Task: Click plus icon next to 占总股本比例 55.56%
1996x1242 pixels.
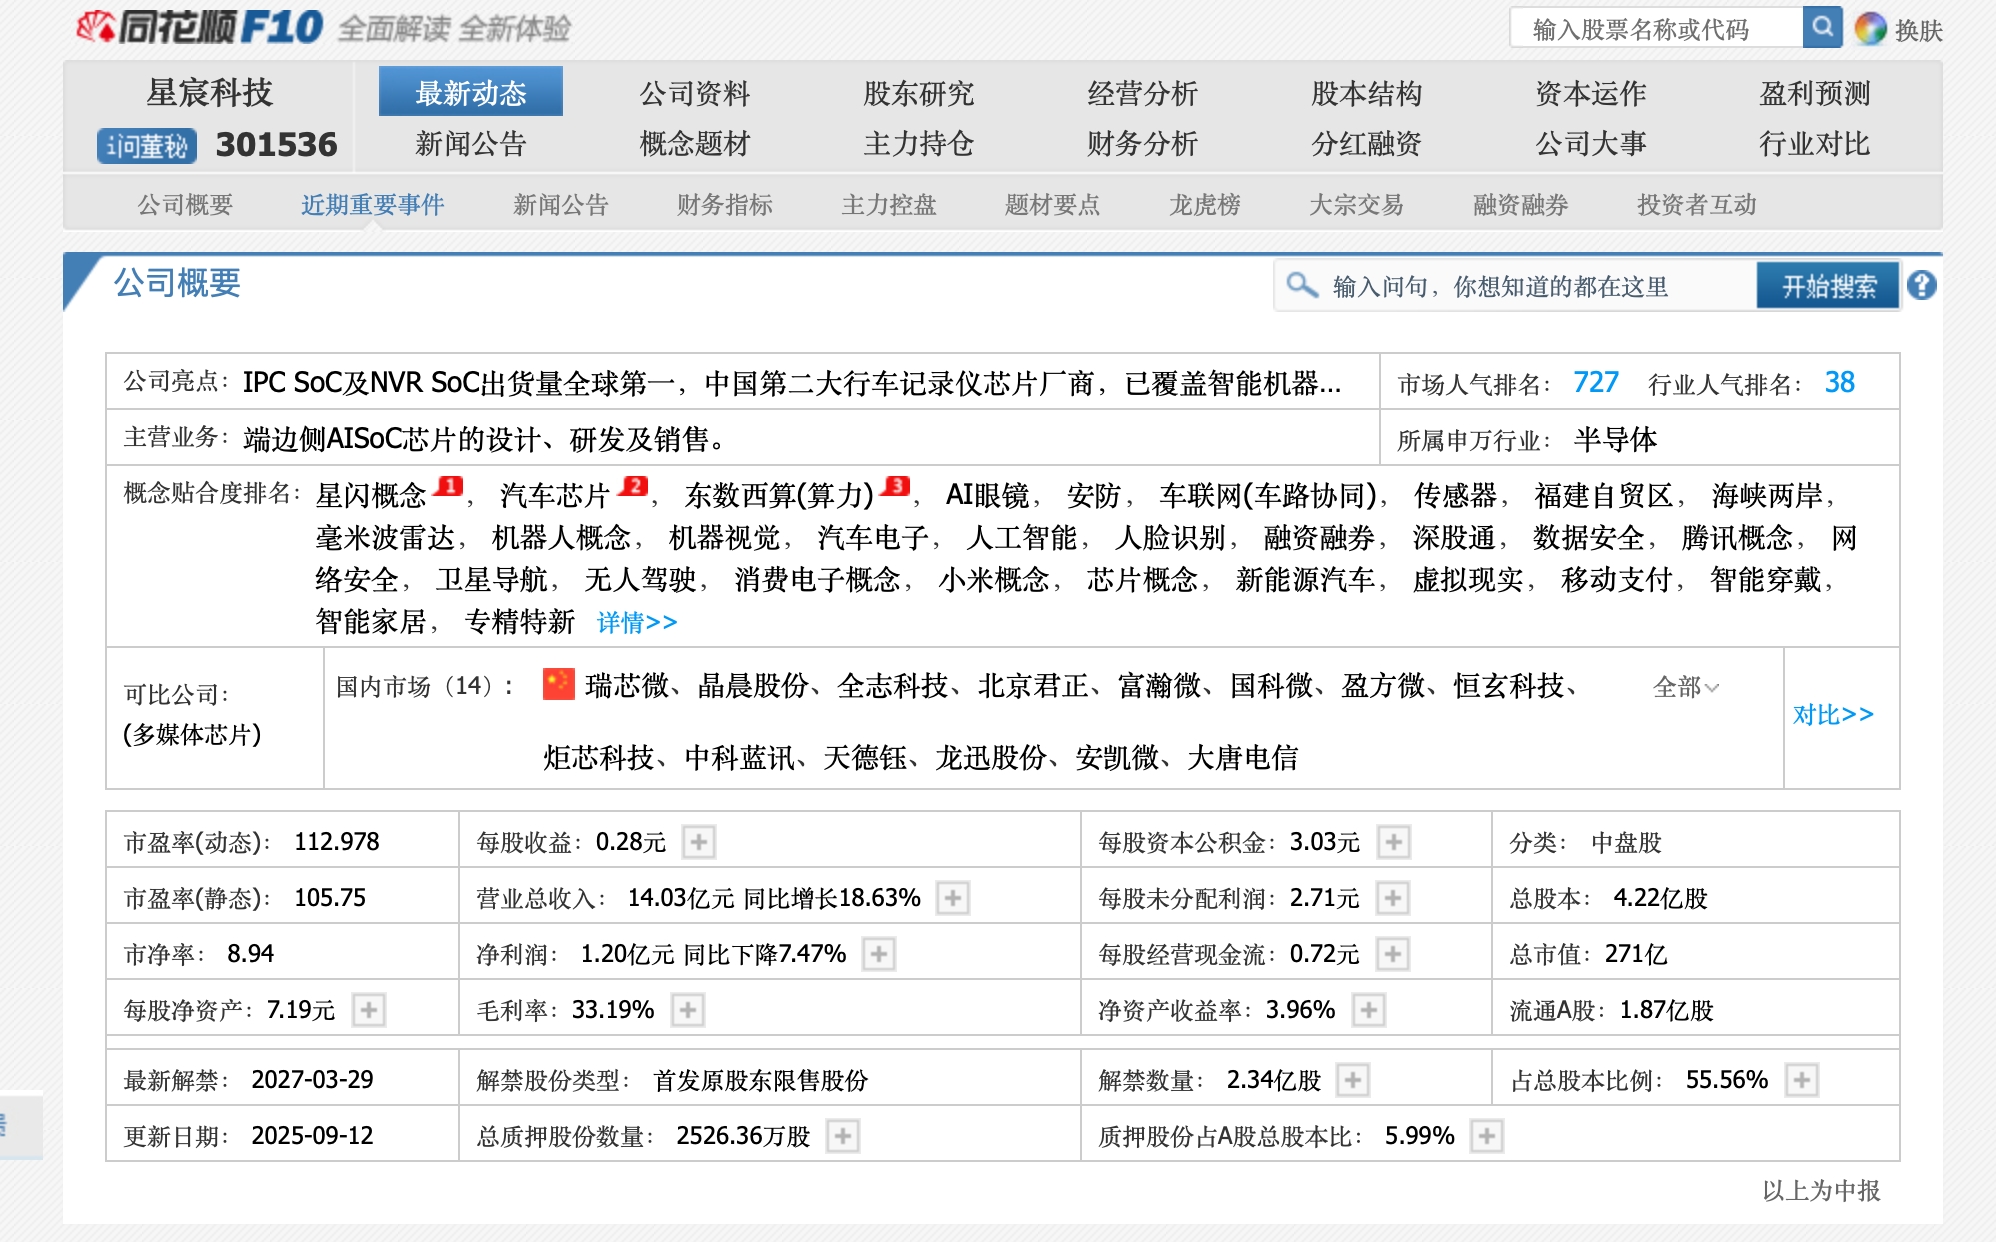Action: click(x=1801, y=1080)
